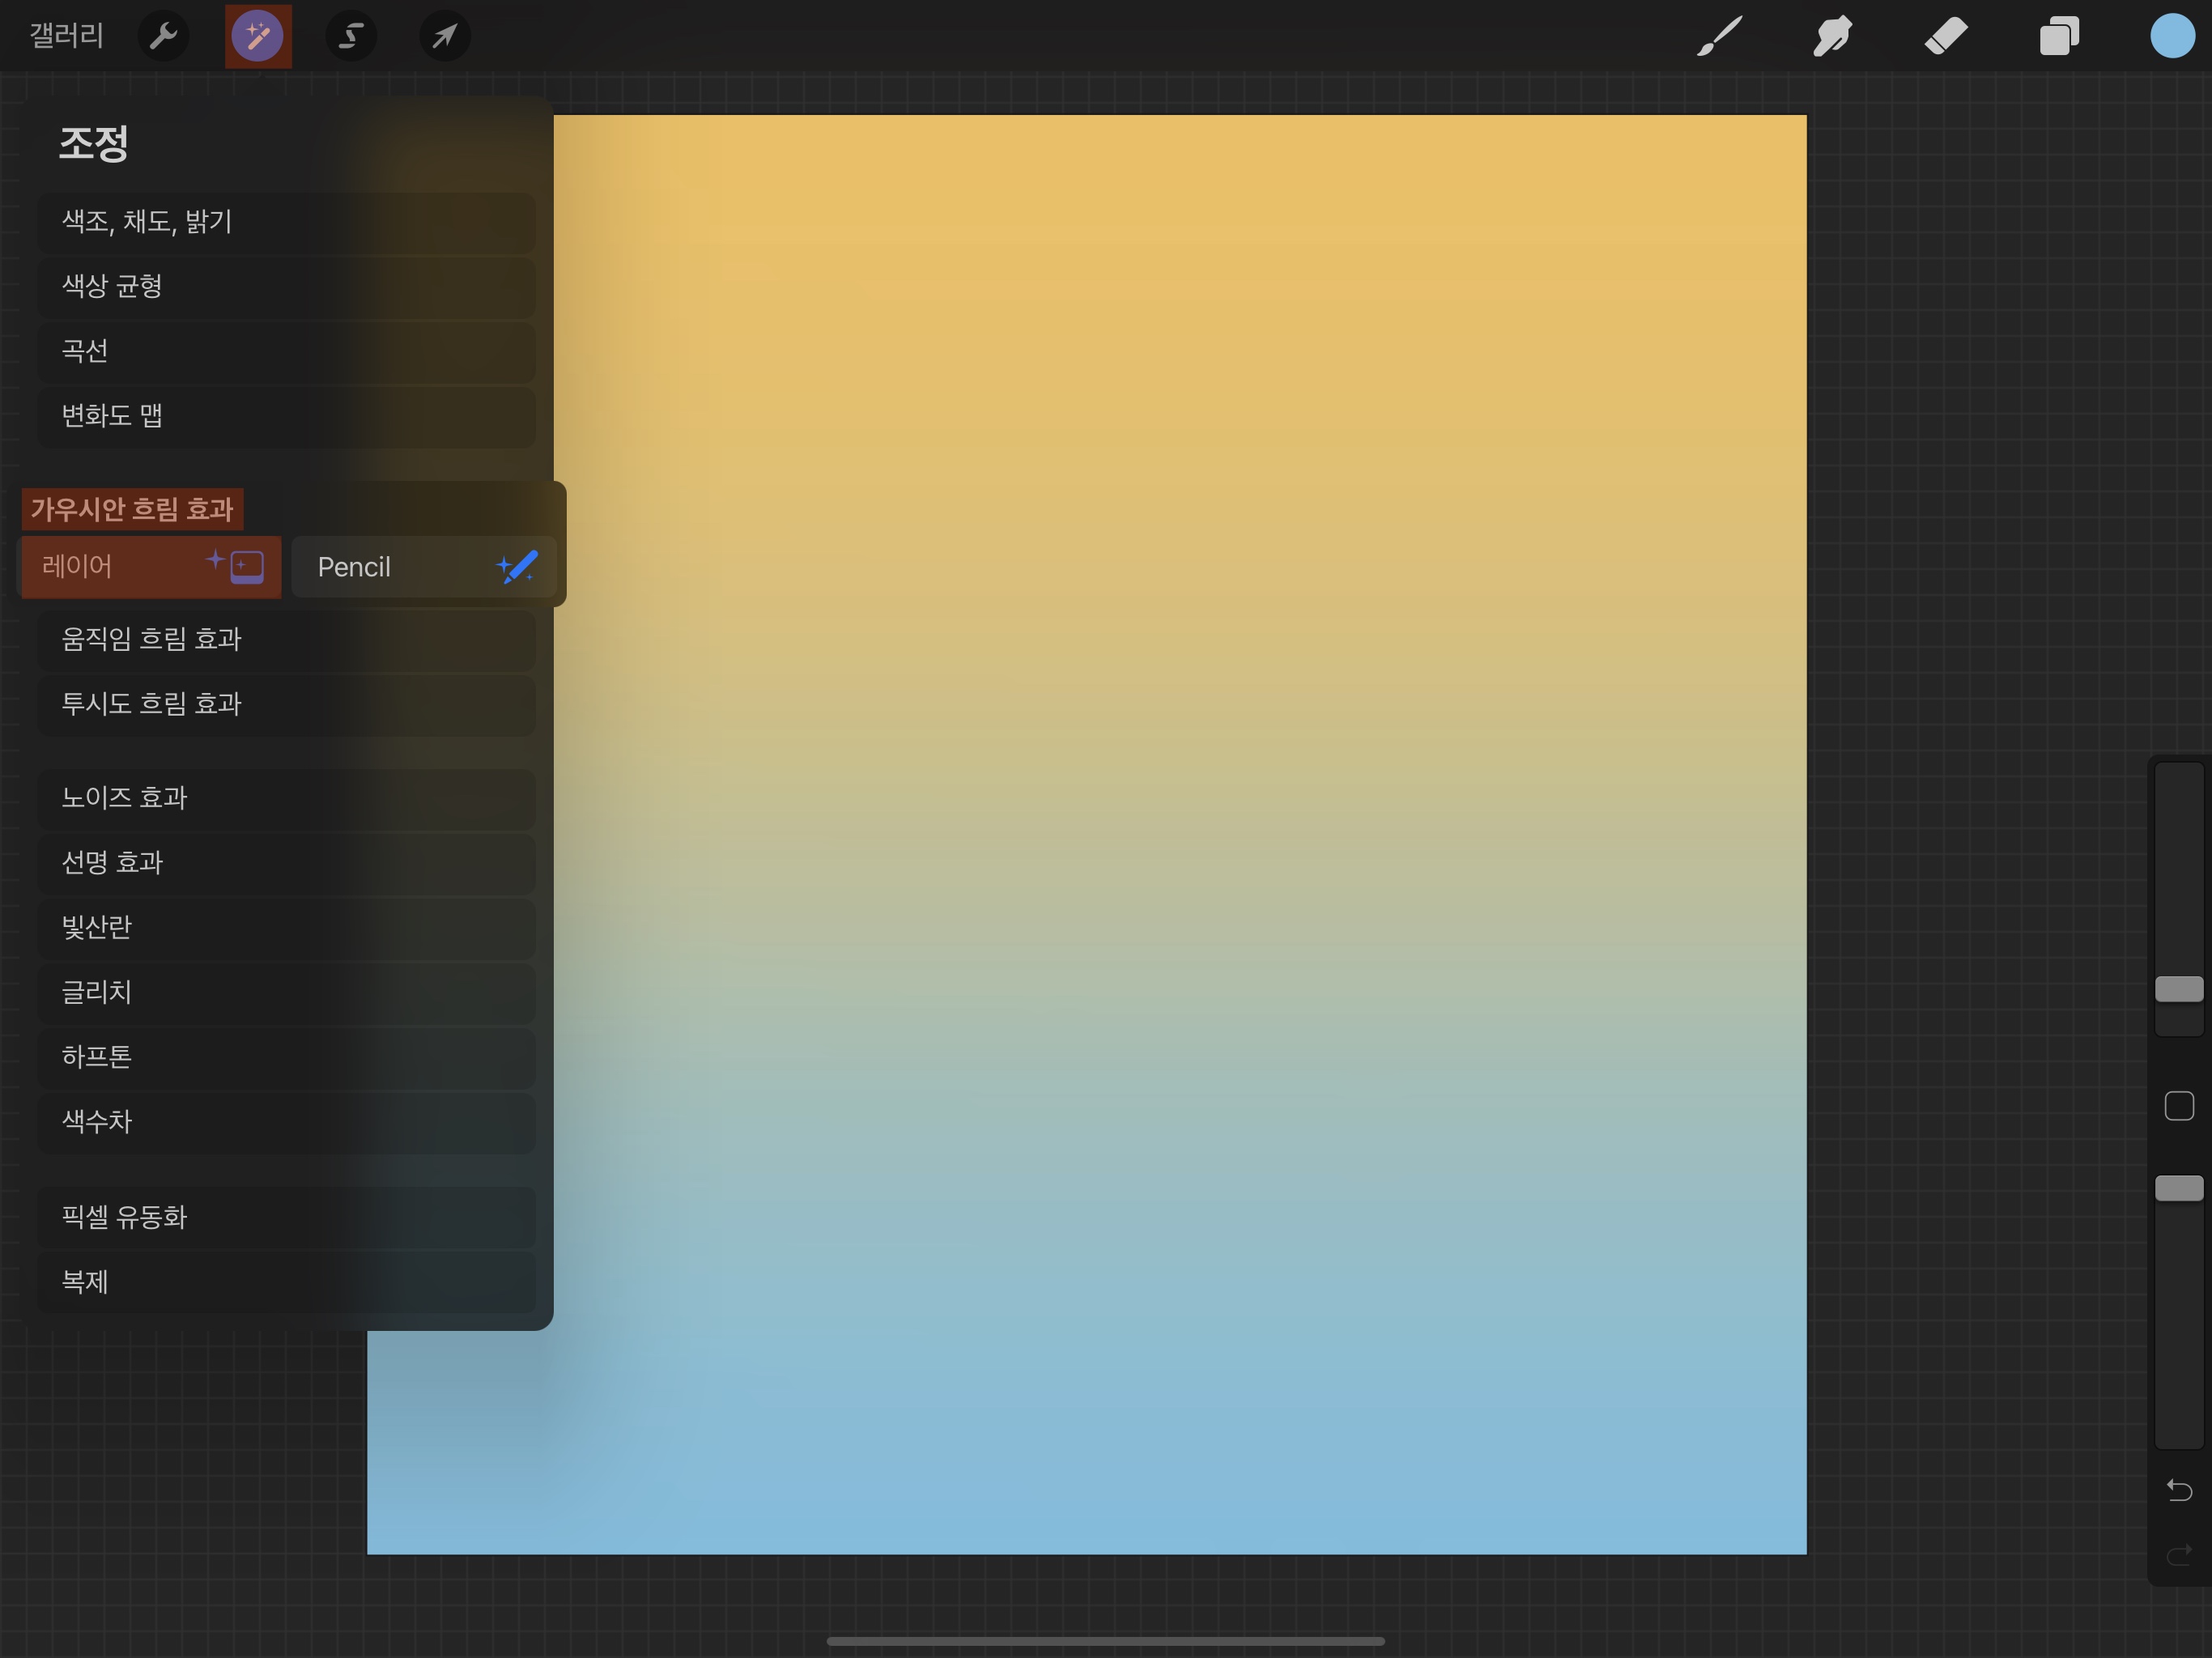Activate the Transform arrow tool
Viewport: 2212px width, 1658px height.
[x=445, y=37]
